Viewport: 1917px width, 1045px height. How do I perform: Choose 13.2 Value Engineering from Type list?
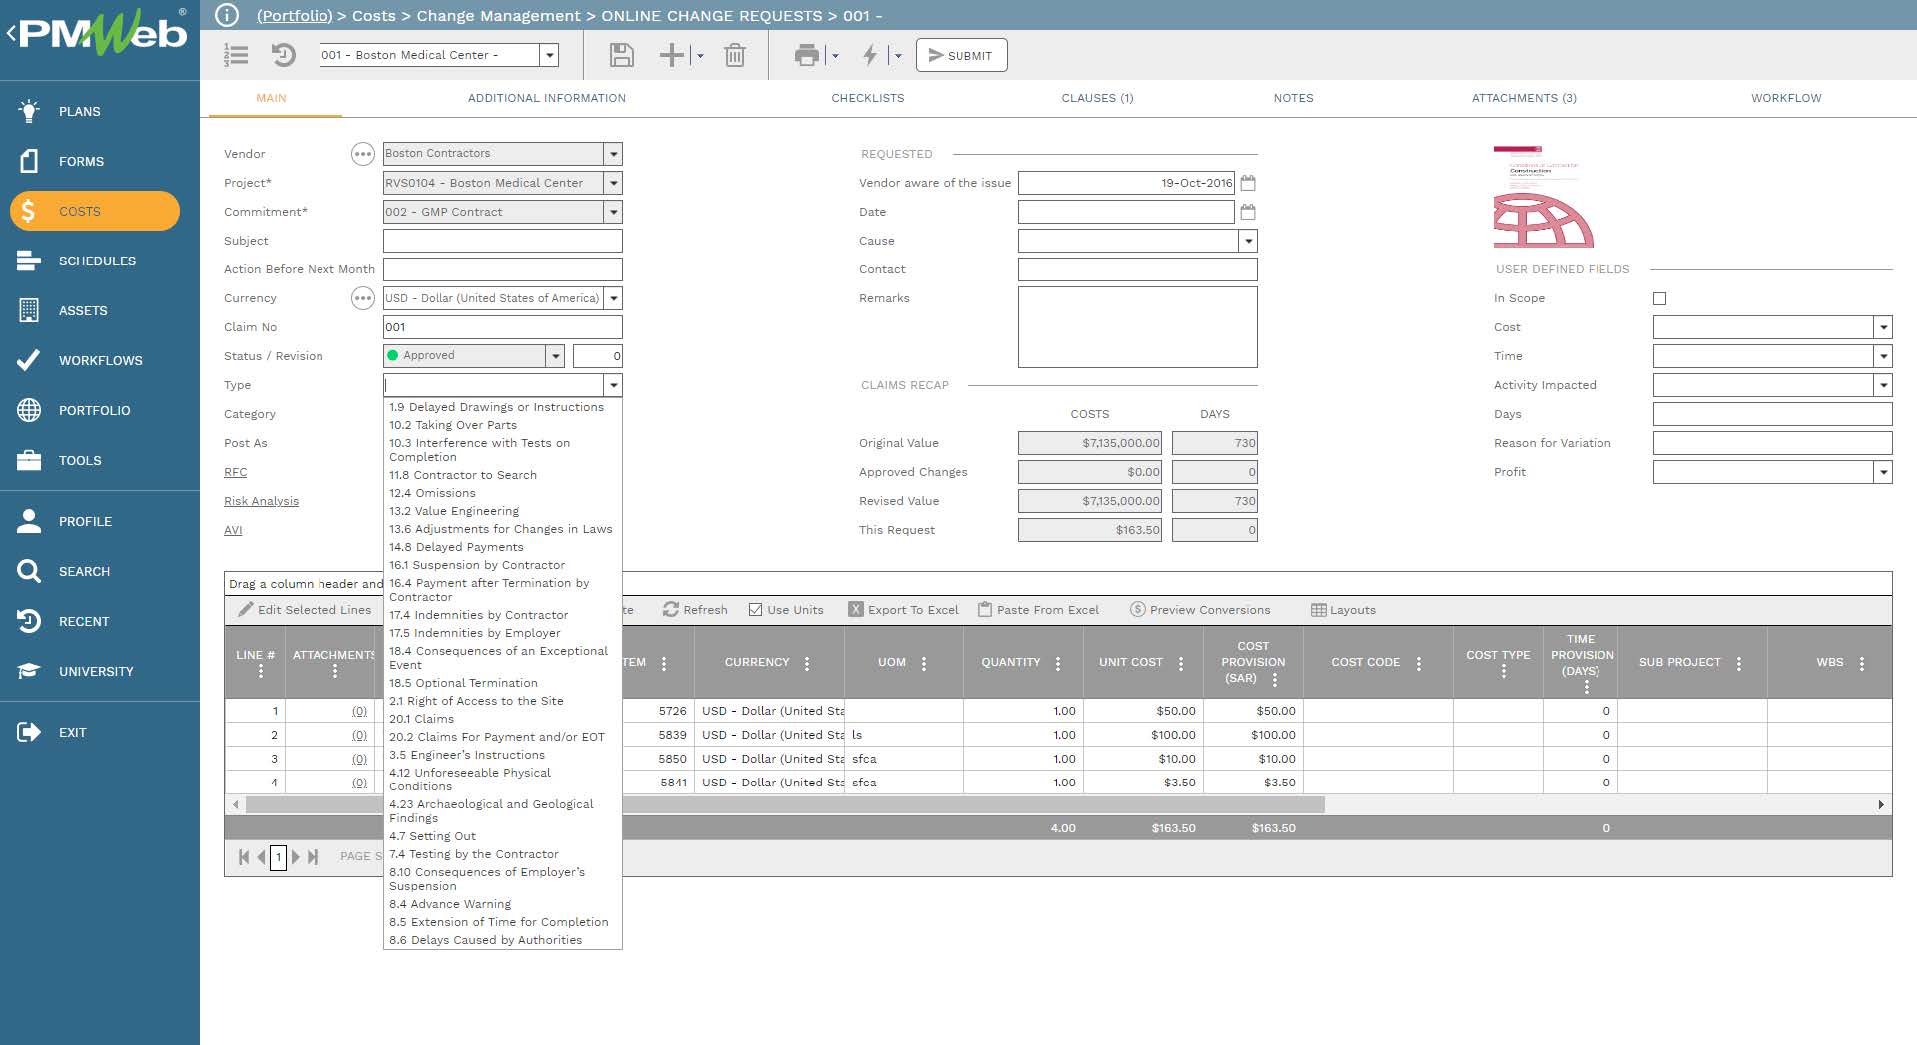[503, 511]
